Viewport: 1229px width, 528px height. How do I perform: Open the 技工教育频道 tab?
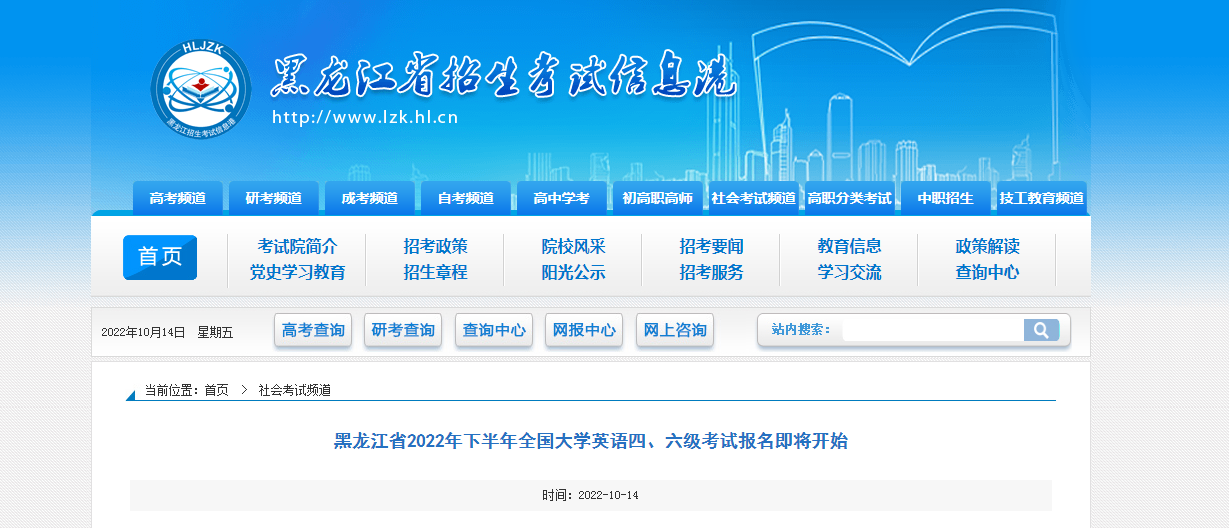pyautogui.click(x=1041, y=198)
